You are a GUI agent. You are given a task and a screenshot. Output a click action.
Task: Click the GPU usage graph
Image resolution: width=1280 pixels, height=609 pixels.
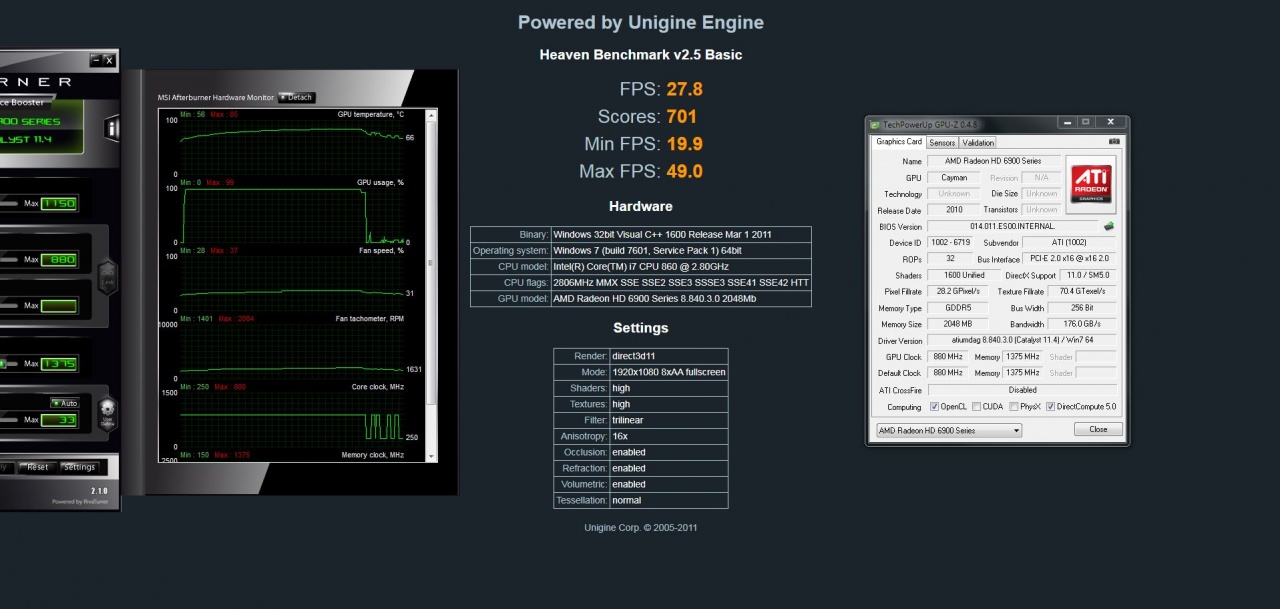click(291, 215)
